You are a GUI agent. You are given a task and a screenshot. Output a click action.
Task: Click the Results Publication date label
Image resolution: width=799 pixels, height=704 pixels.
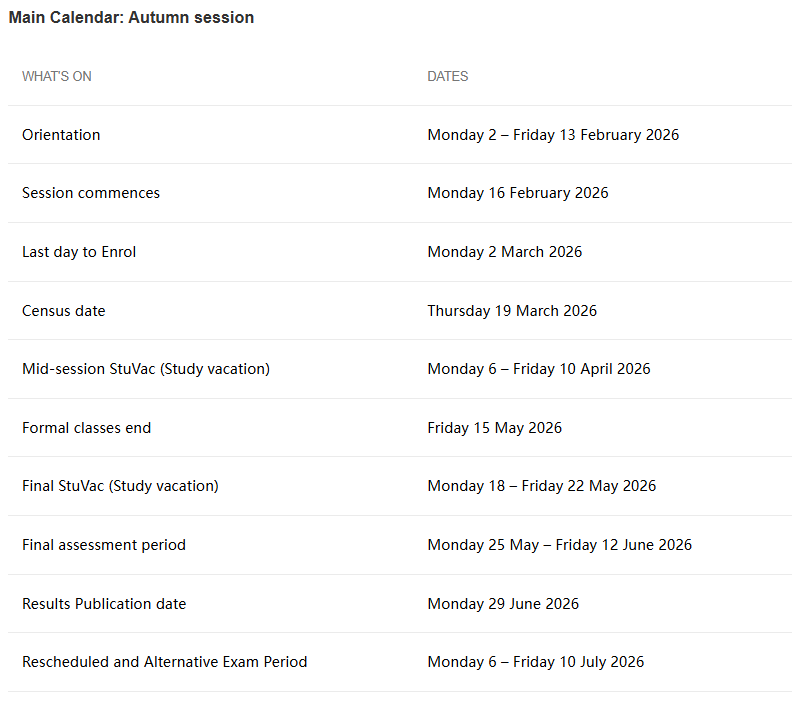coord(104,604)
